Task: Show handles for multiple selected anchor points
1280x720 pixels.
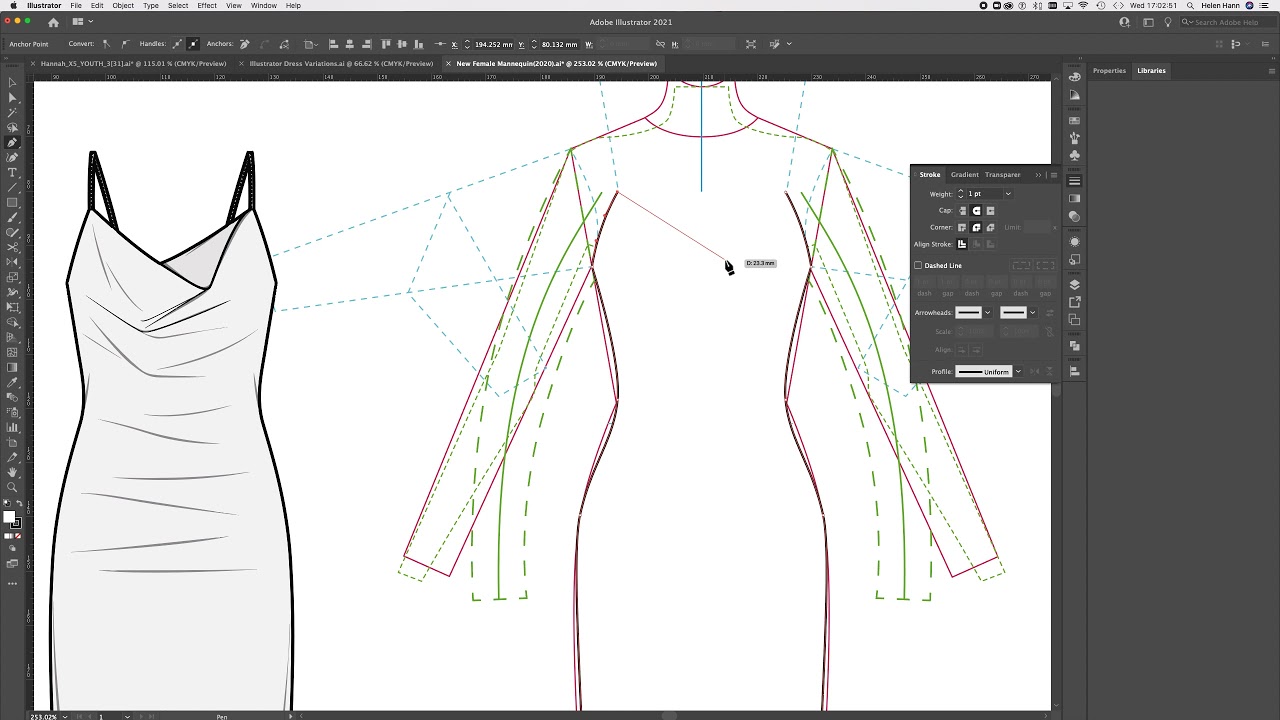Action: coord(176,44)
